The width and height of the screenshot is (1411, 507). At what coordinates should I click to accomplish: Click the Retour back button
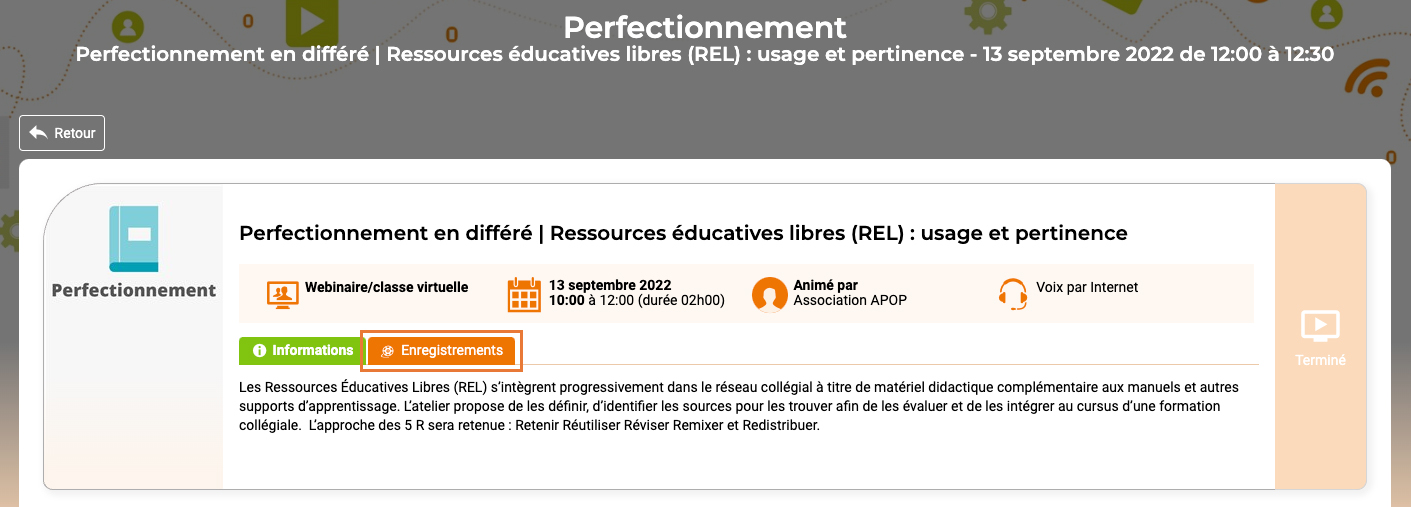click(62, 133)
